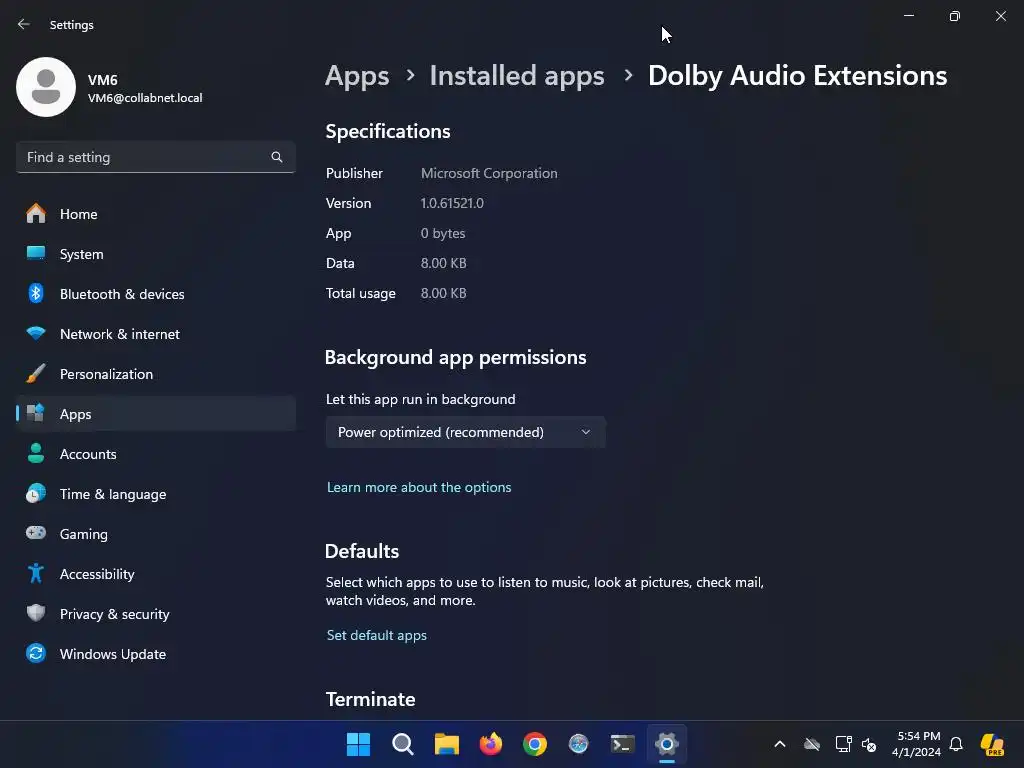Viewport: 1024px width, 768px height.
Task: Click the VM6 user avatar picture
Action: click(46, 87)
